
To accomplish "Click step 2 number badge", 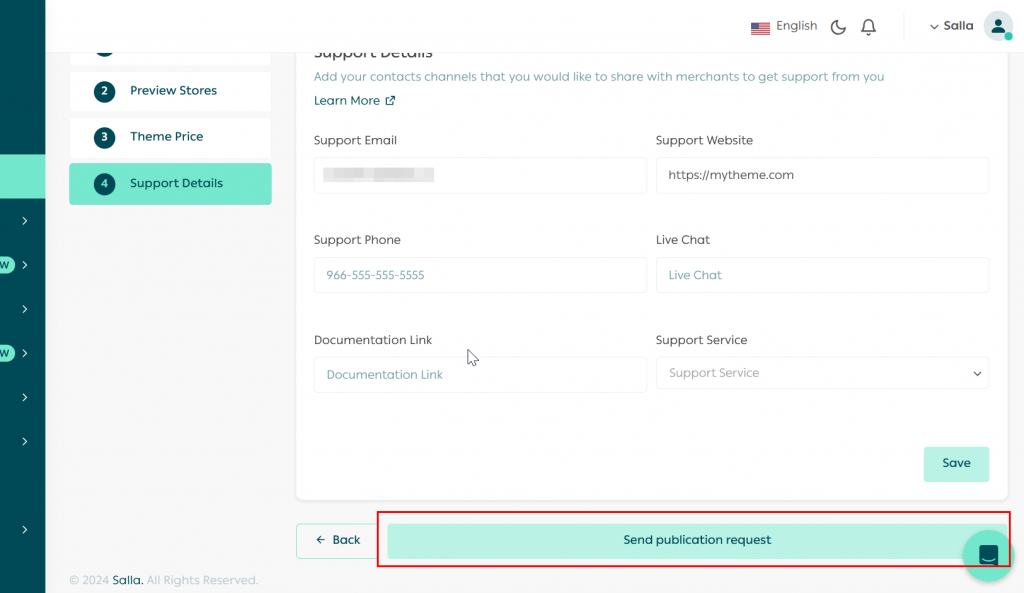I will [104, 91].
